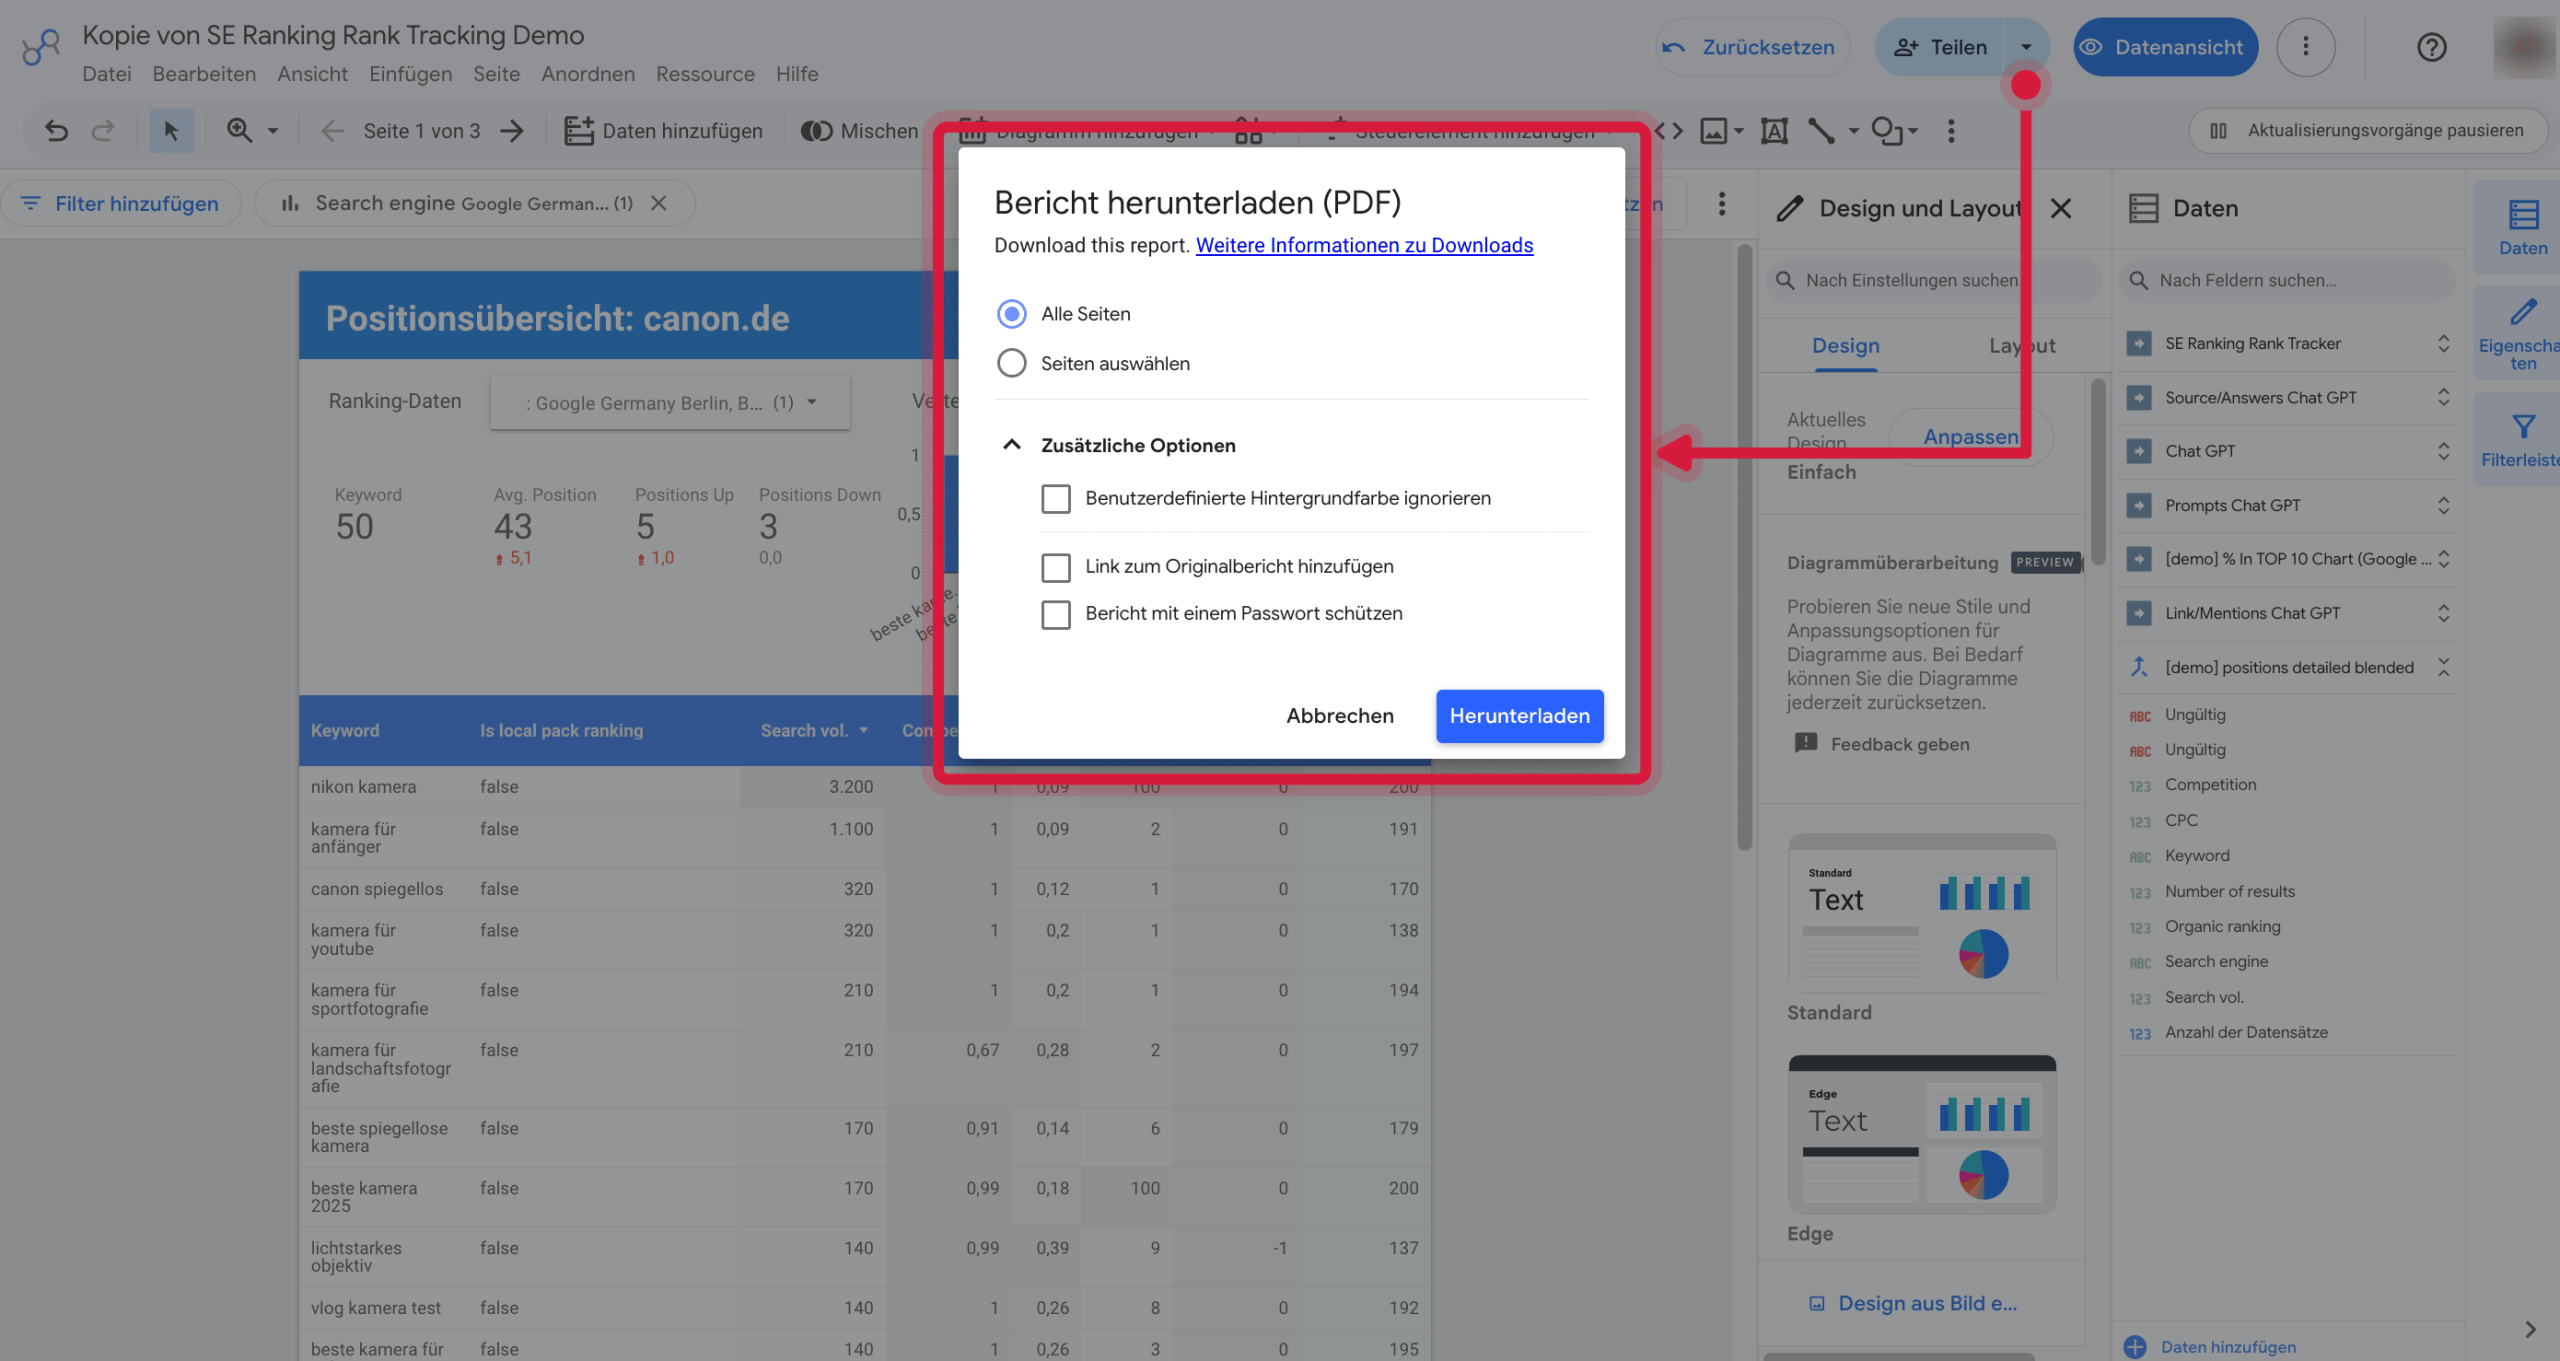Select the shape tool icon
The width and height of the screenshot is (2560, 1361).
[1886, 131]
